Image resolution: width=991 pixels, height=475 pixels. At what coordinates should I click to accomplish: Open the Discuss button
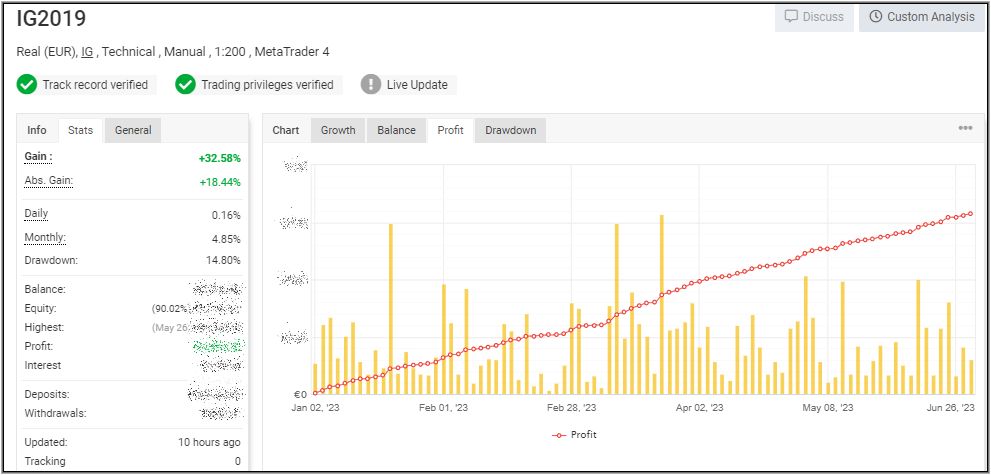point(814,17)
